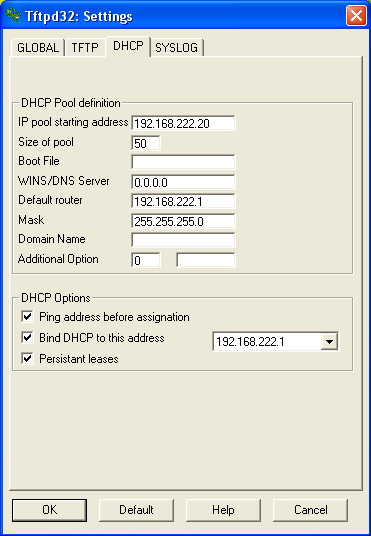Open the bind address dropdown arrow
This screenshot has width=371, height=536.
pyautogui.click(x=329, y=341)
